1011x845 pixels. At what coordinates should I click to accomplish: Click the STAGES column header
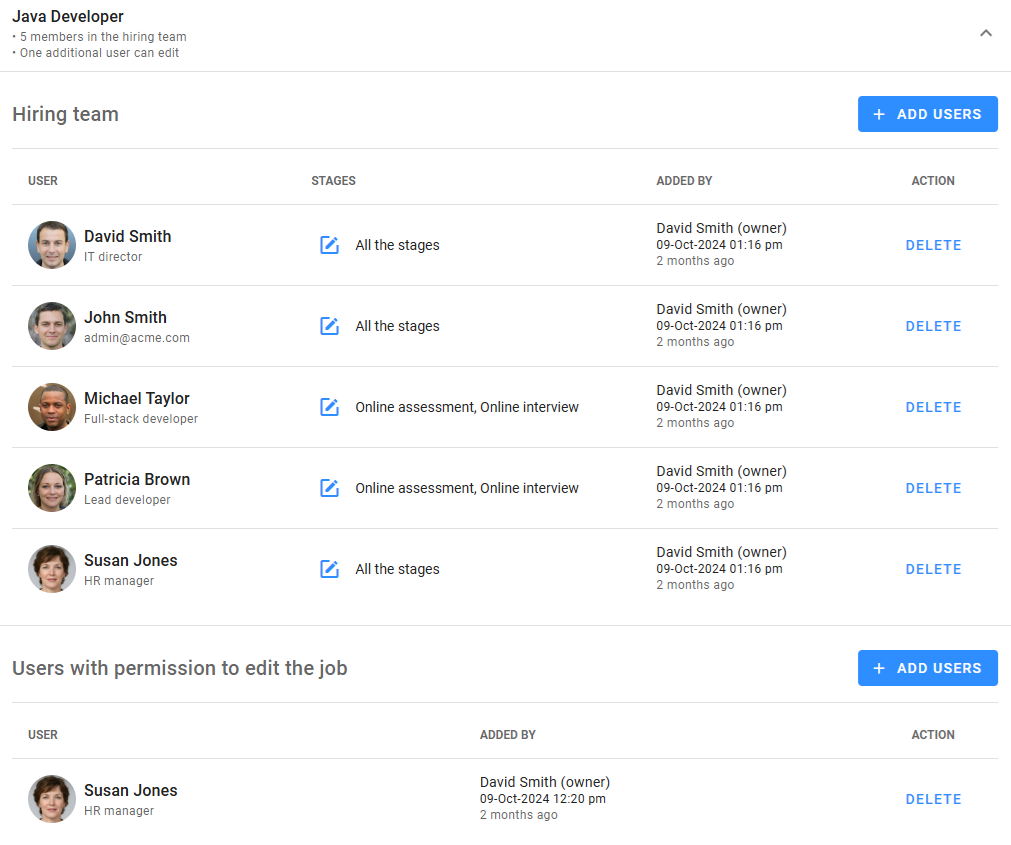[x=333, y=181]
